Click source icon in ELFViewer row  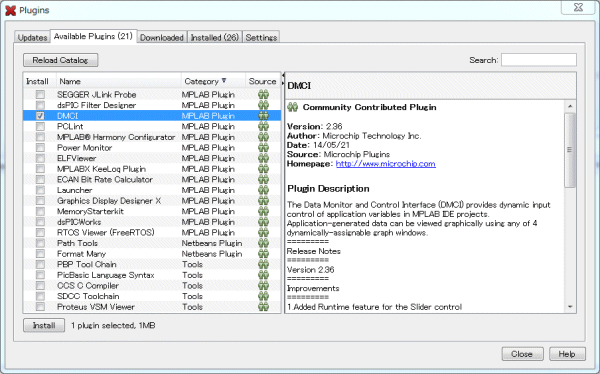tap(263, 158)
